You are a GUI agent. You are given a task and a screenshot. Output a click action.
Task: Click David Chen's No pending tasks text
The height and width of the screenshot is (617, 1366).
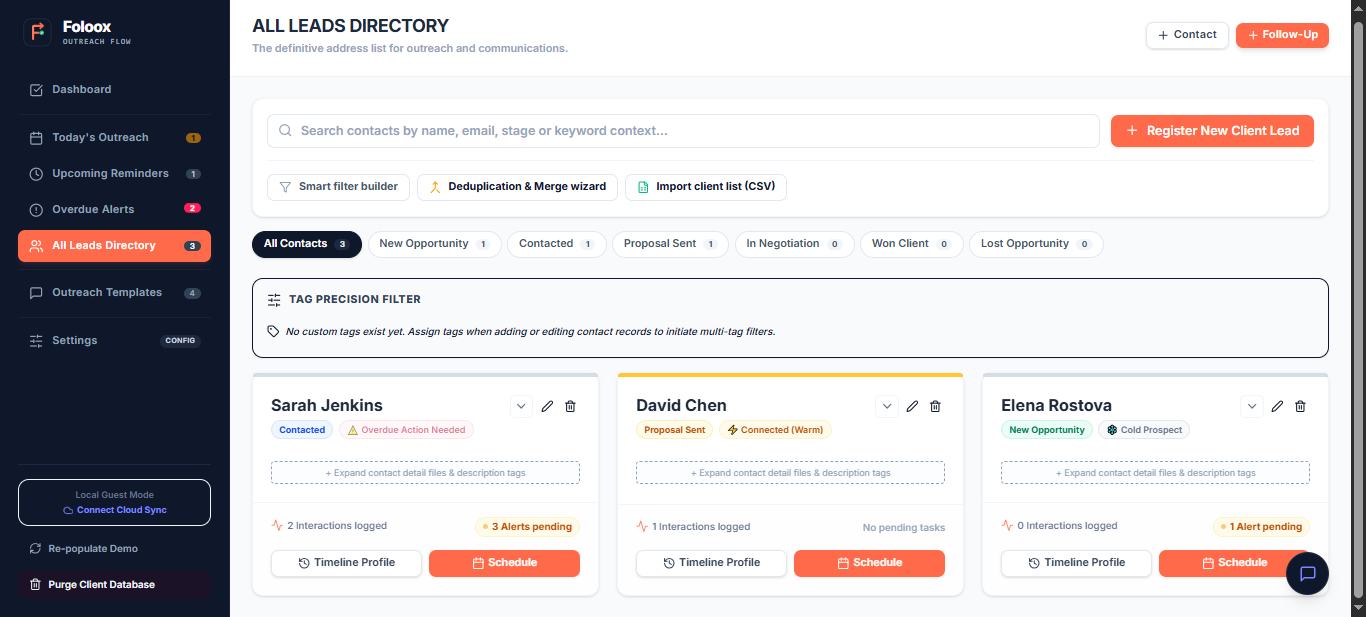pos(904,528)
